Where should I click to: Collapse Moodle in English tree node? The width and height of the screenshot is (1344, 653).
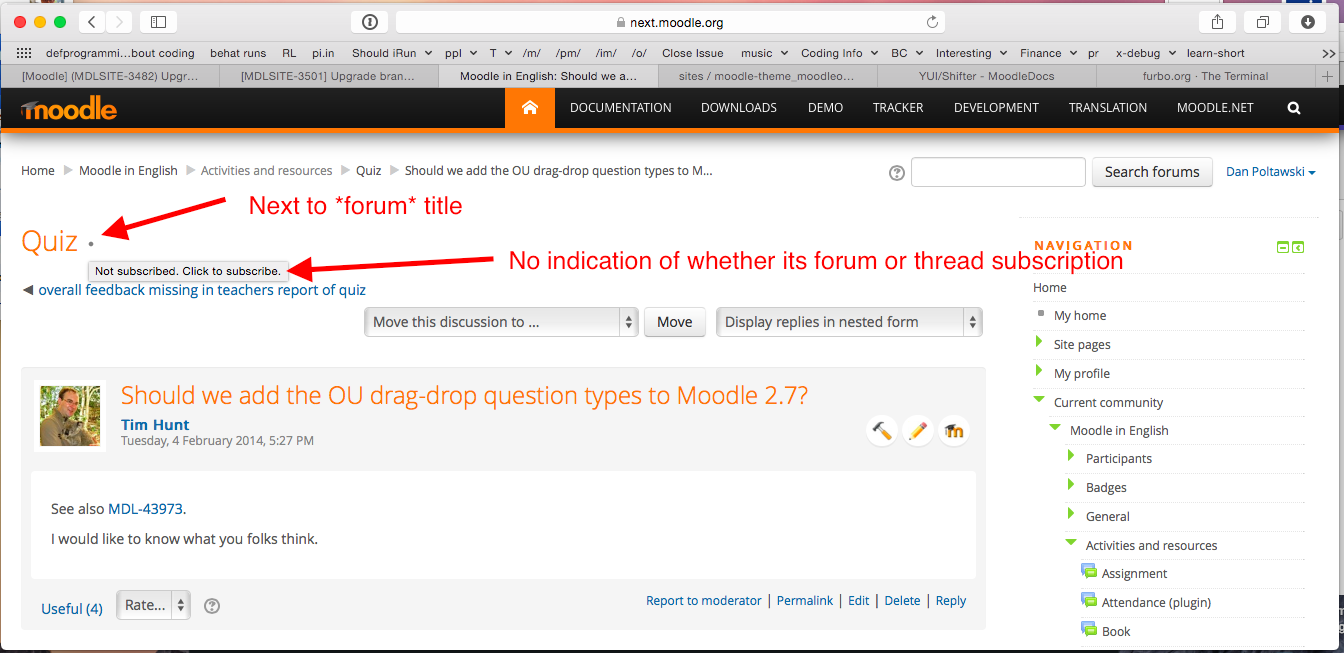pos(1056,429)
